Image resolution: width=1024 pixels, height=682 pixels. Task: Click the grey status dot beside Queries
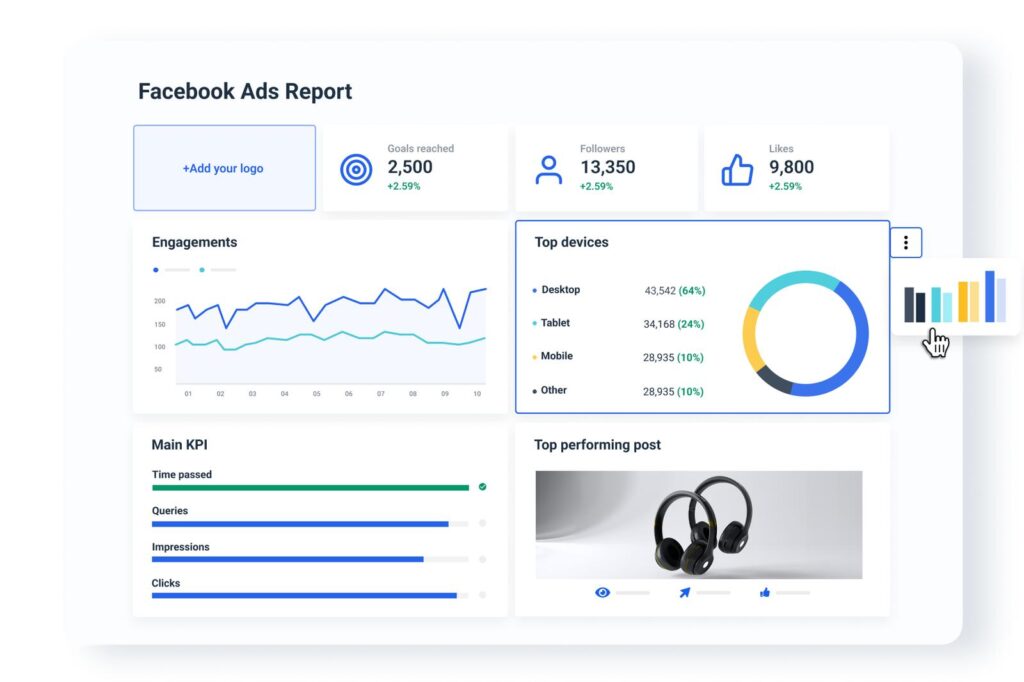point(483,523)
